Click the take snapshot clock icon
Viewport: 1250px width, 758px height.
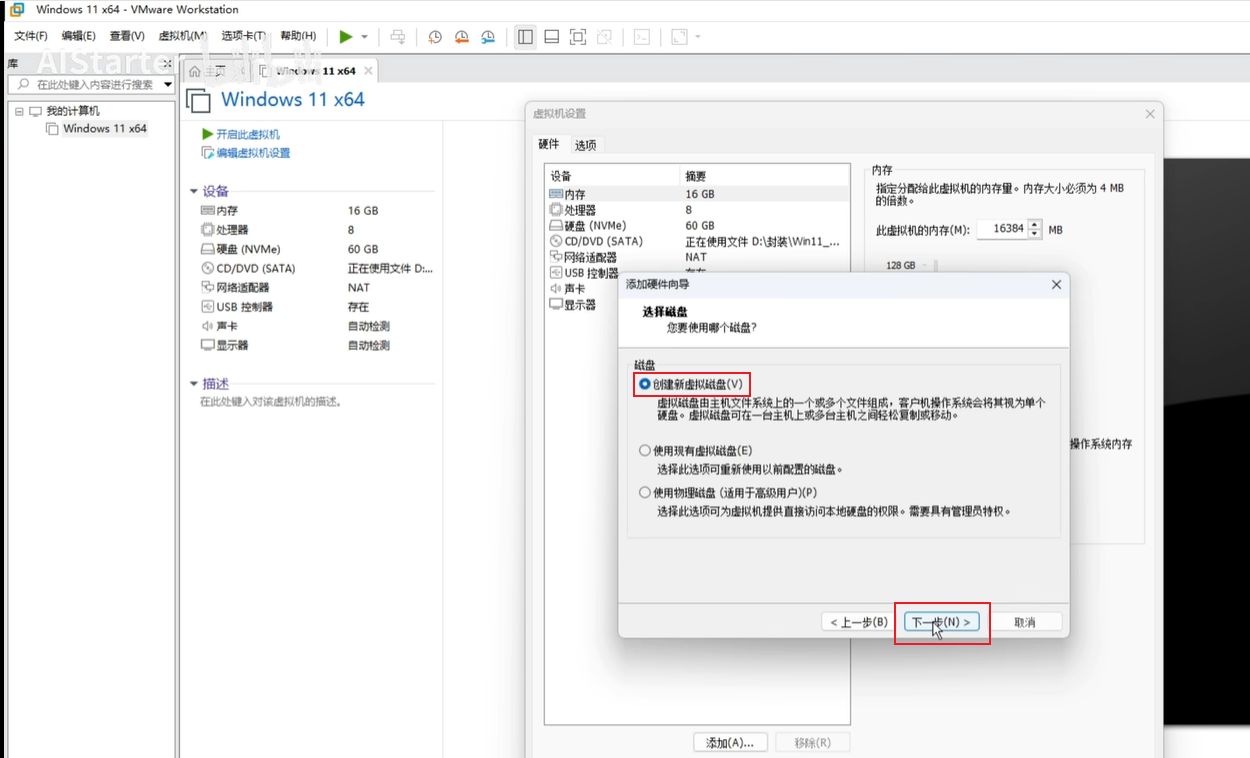pyautogui.click(x=435, y=37)
